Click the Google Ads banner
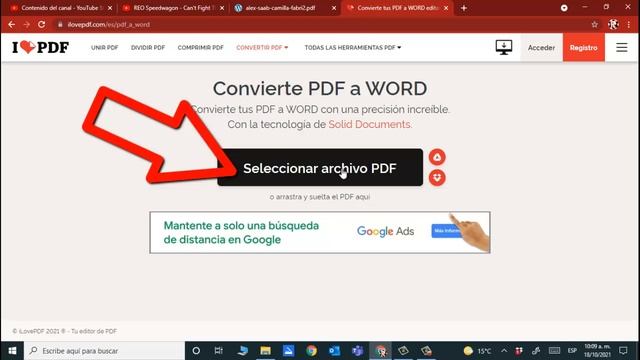The image size is (640, 360). (320, 232)
